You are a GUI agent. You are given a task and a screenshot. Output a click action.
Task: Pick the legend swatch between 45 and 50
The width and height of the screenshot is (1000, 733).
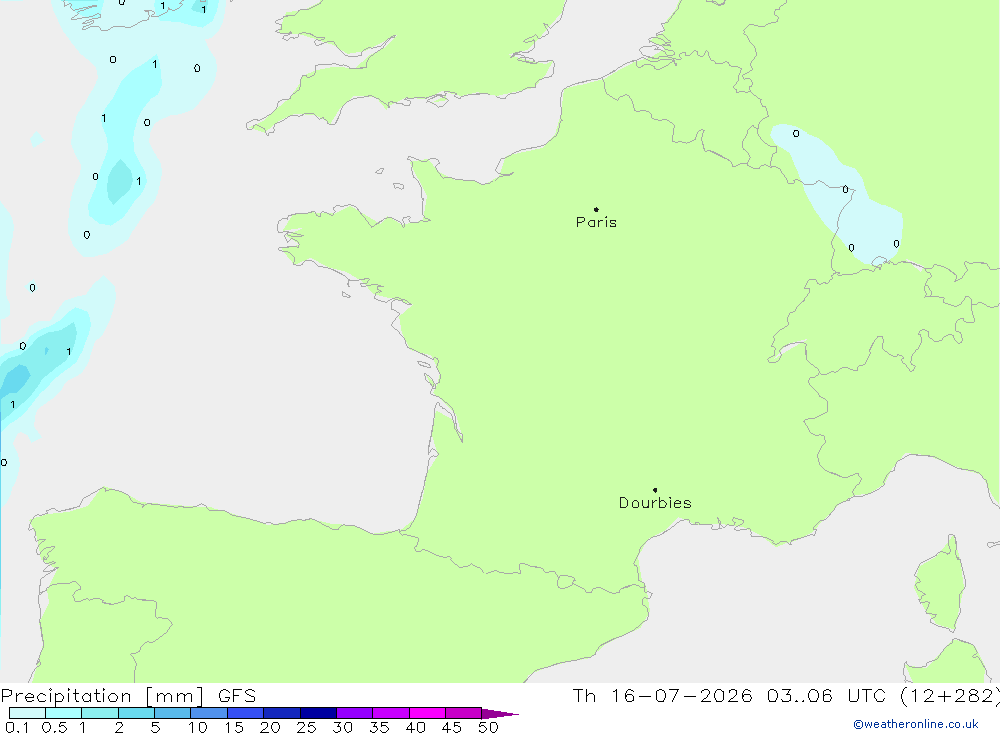(x=464, y=713)
